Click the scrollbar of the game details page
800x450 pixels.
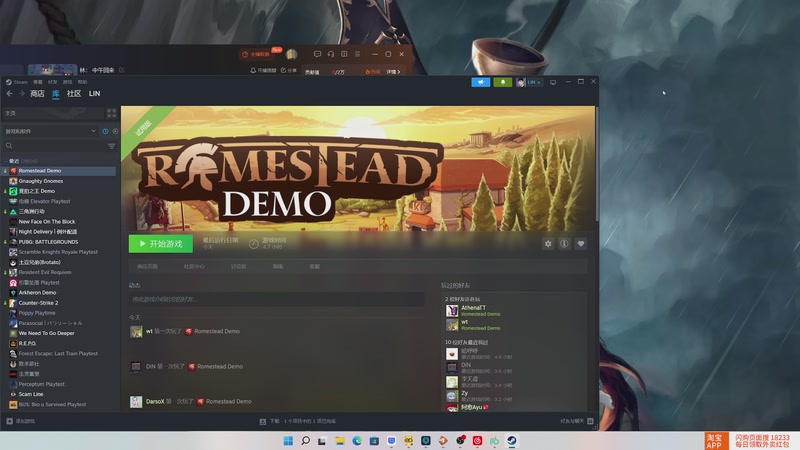tap(596, 163)
